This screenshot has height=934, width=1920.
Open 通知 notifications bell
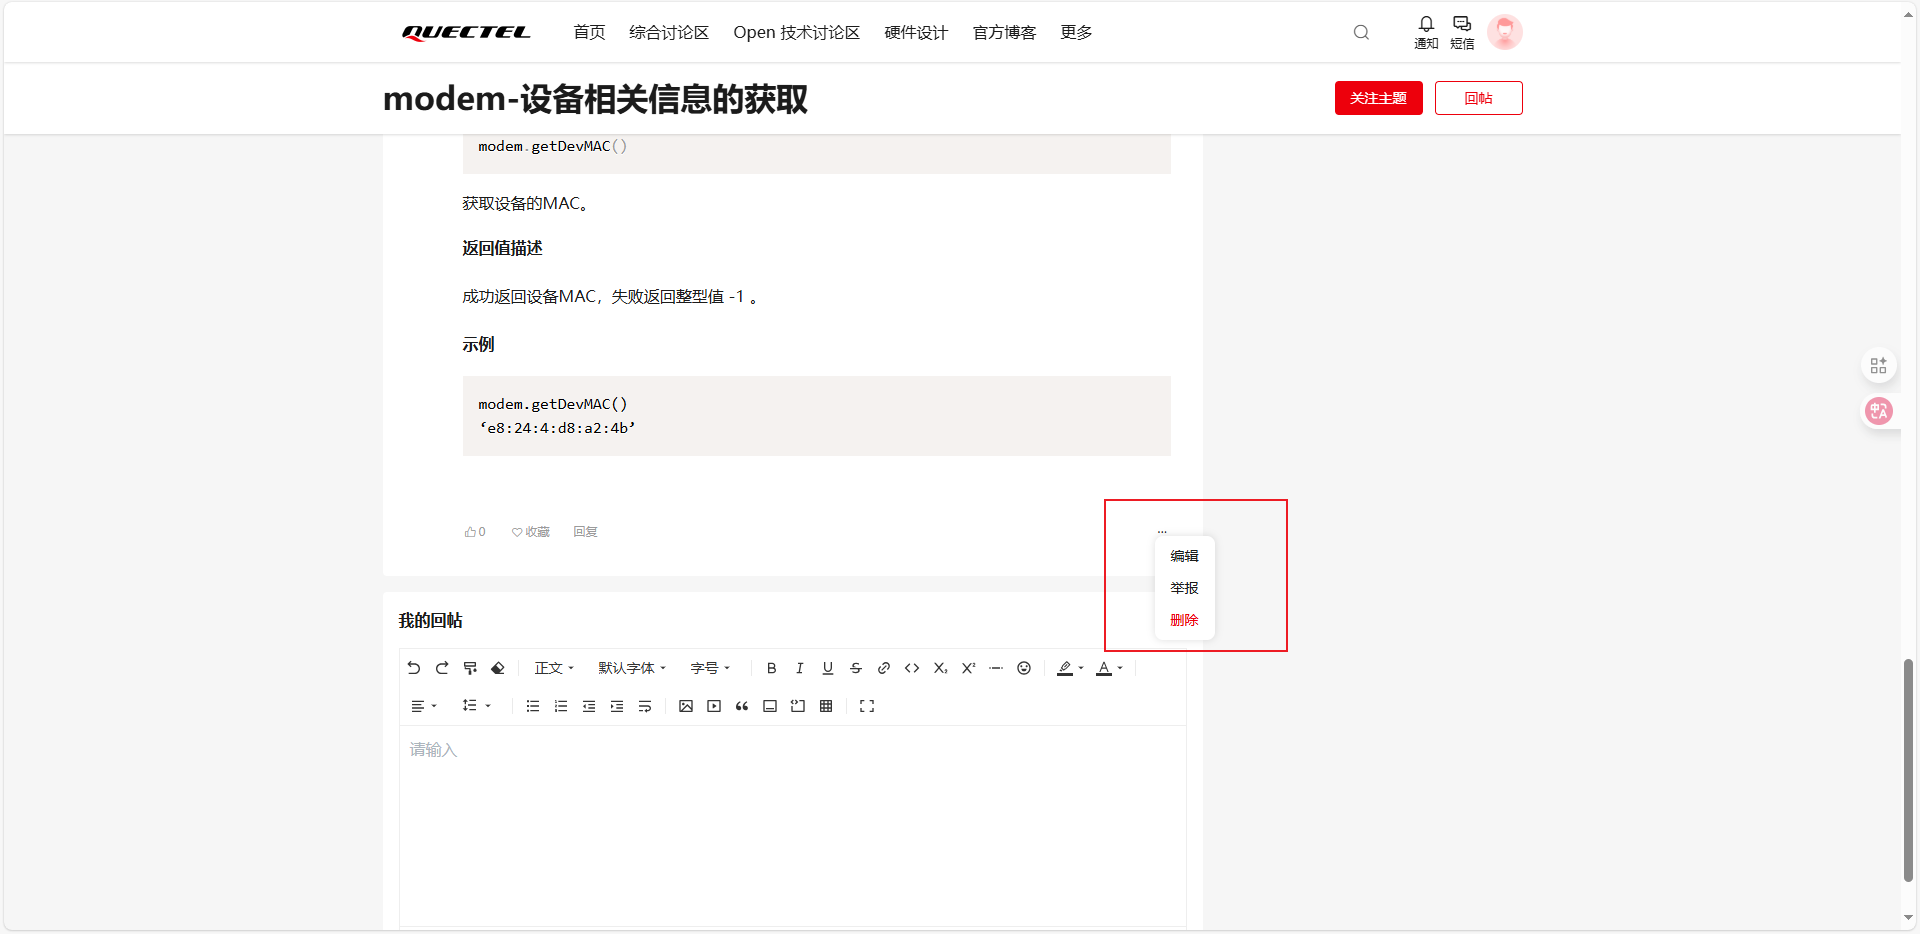point(1426,32)
